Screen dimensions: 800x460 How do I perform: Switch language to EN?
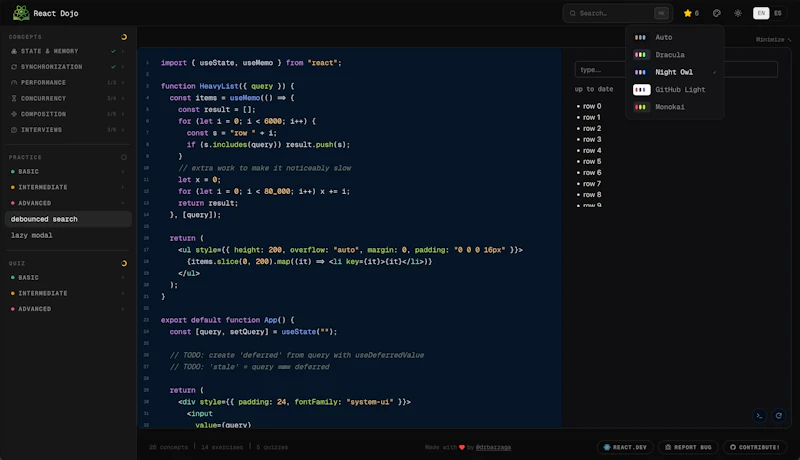761,13
